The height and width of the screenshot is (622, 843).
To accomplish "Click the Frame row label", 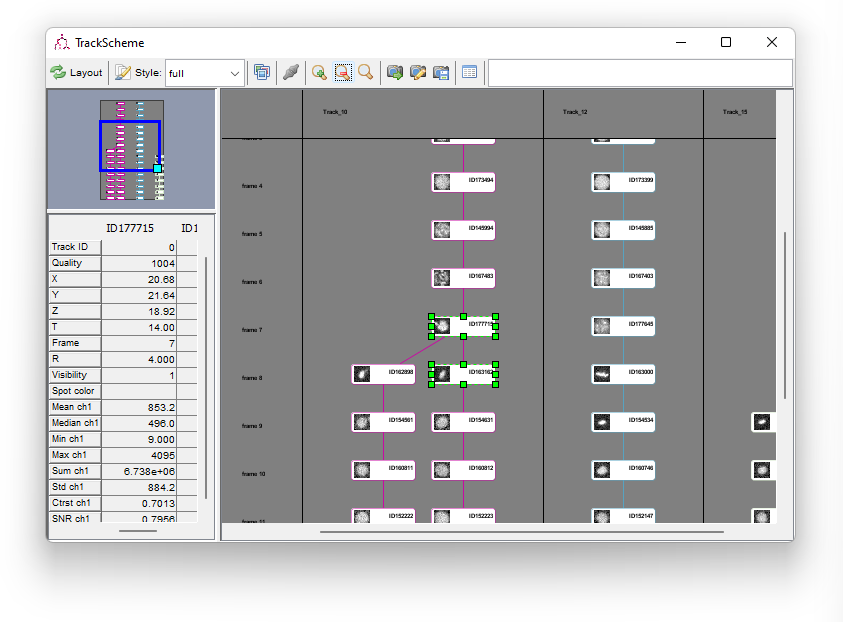I will point(75,343).
